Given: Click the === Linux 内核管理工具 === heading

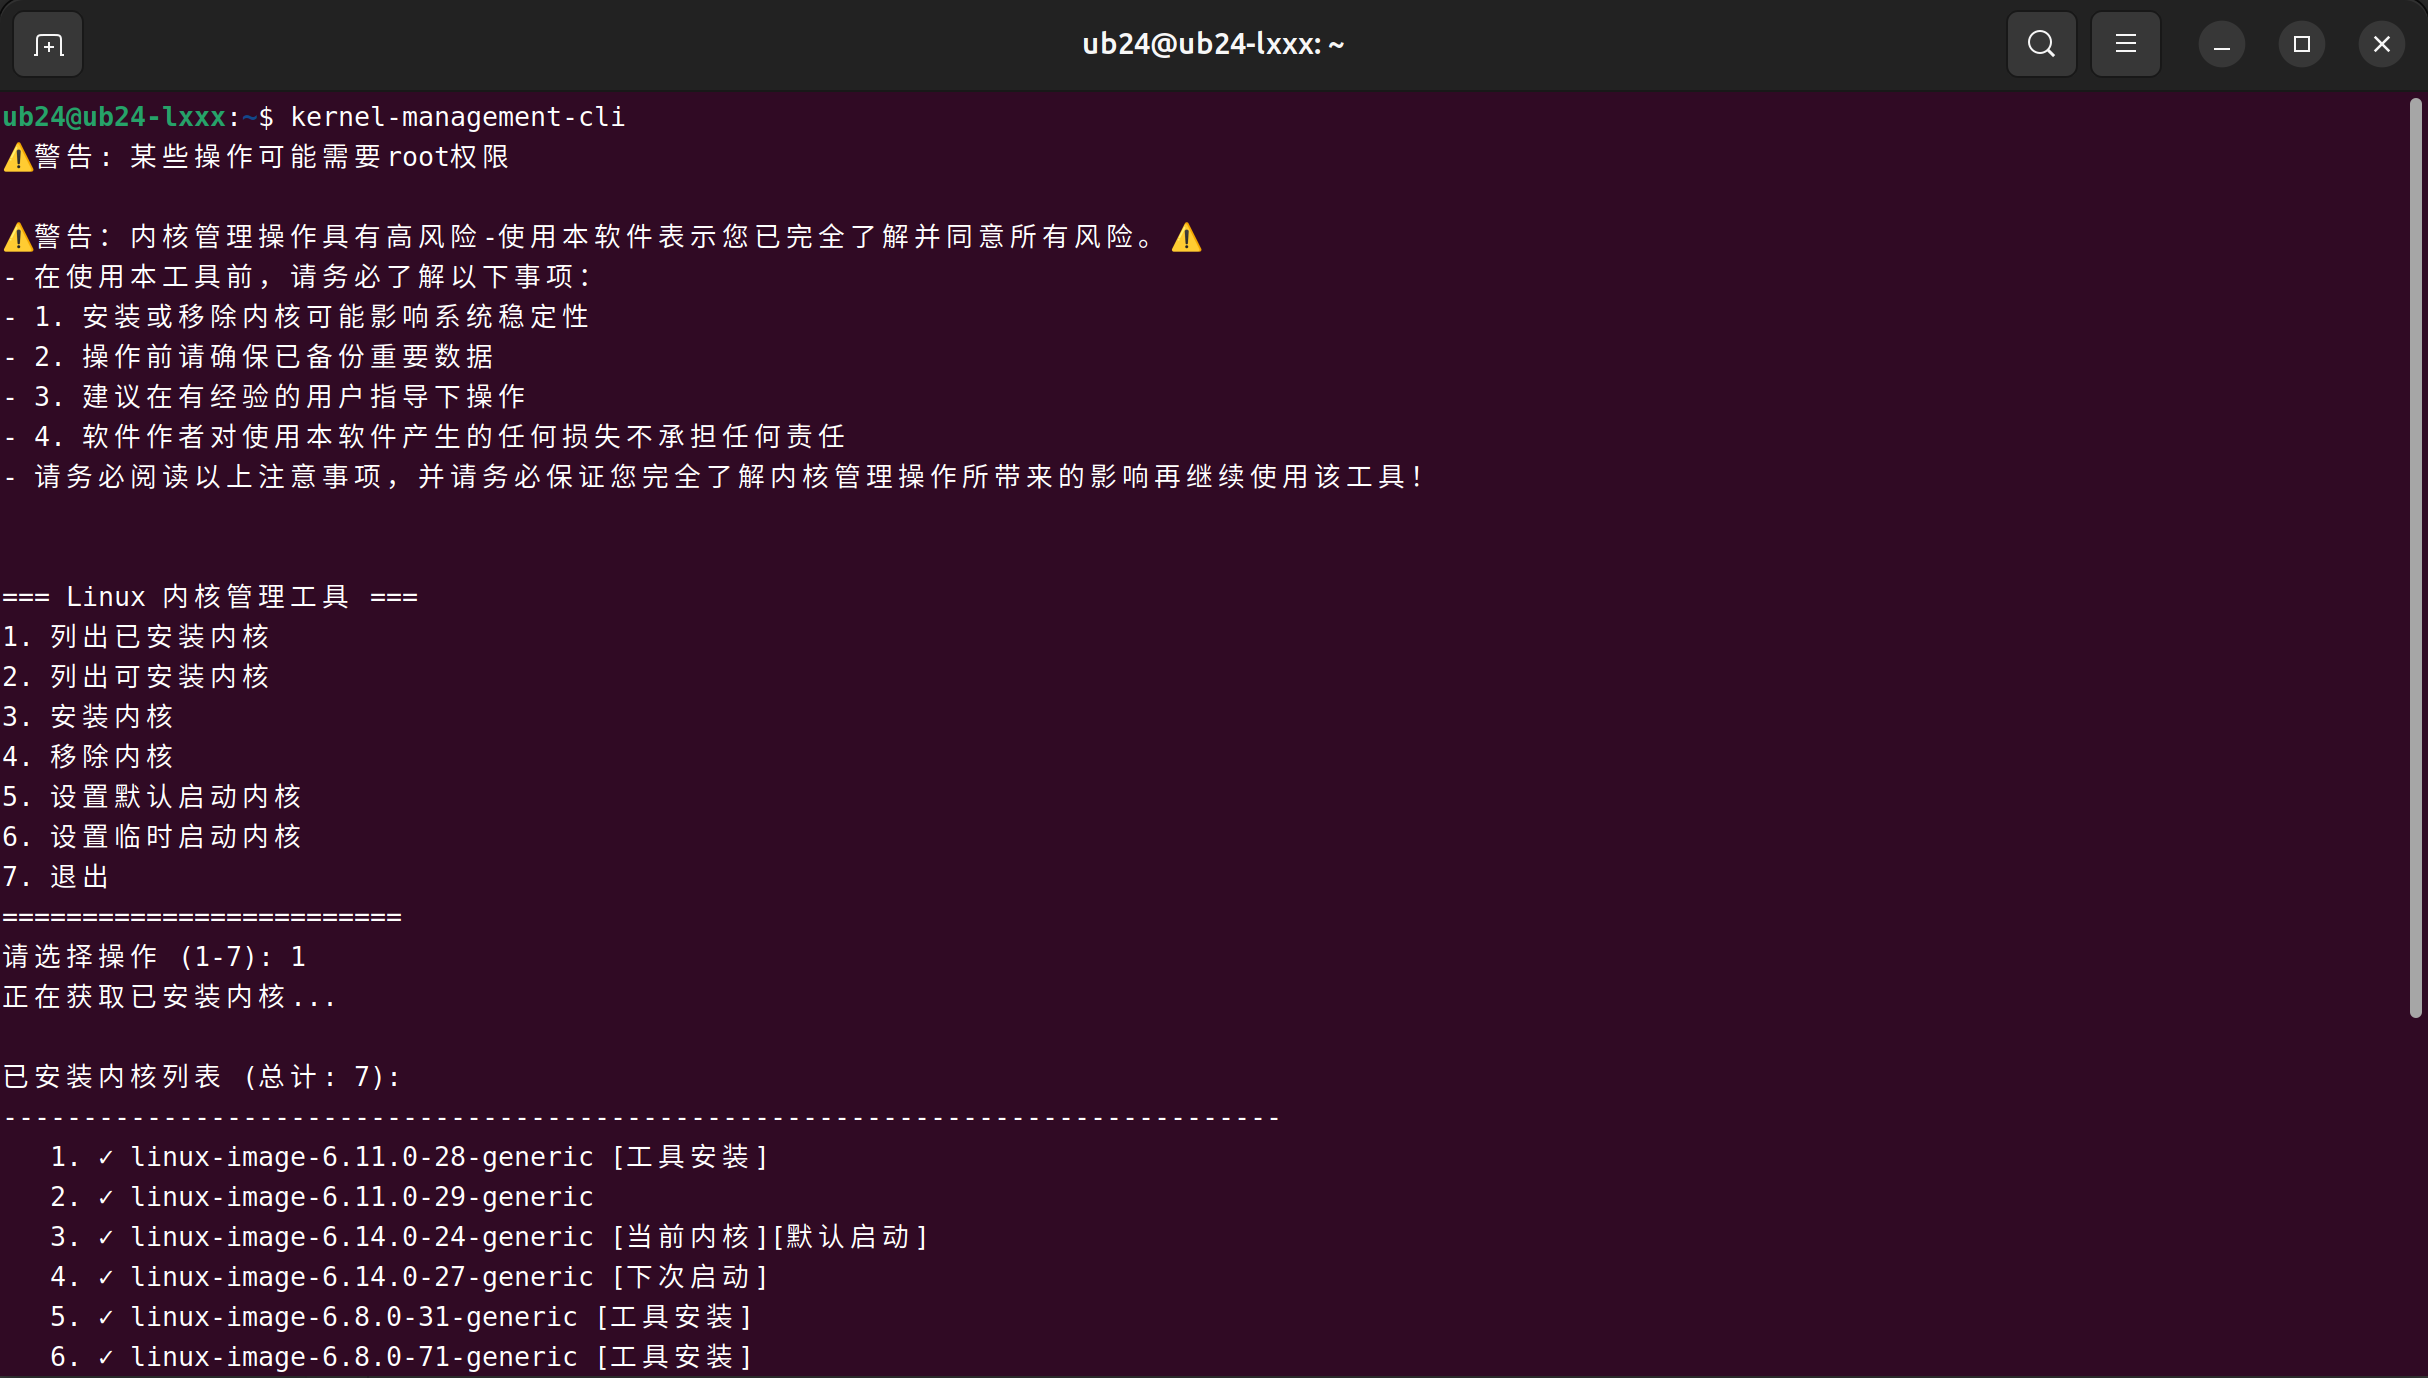Looking at the screenshot, I should 210,597.
